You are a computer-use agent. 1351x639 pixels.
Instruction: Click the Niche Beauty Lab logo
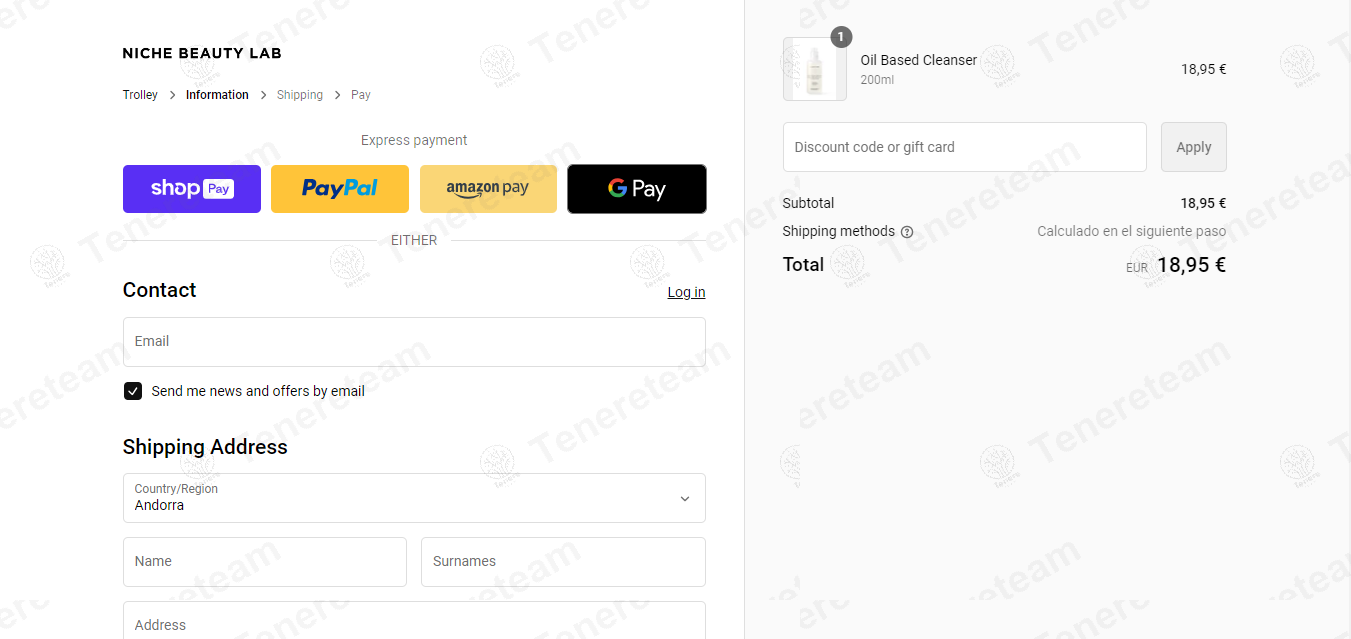coord(202,53)
